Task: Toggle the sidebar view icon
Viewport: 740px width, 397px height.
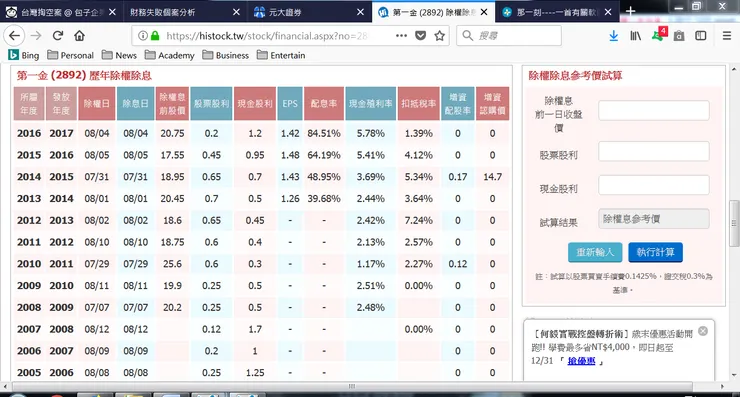Action: coord(701,35)
